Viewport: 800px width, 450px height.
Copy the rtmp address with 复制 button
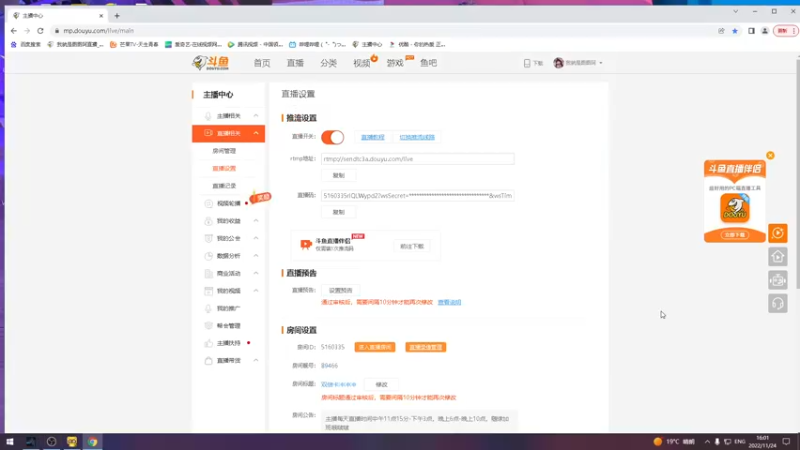(x=339, y=176)
